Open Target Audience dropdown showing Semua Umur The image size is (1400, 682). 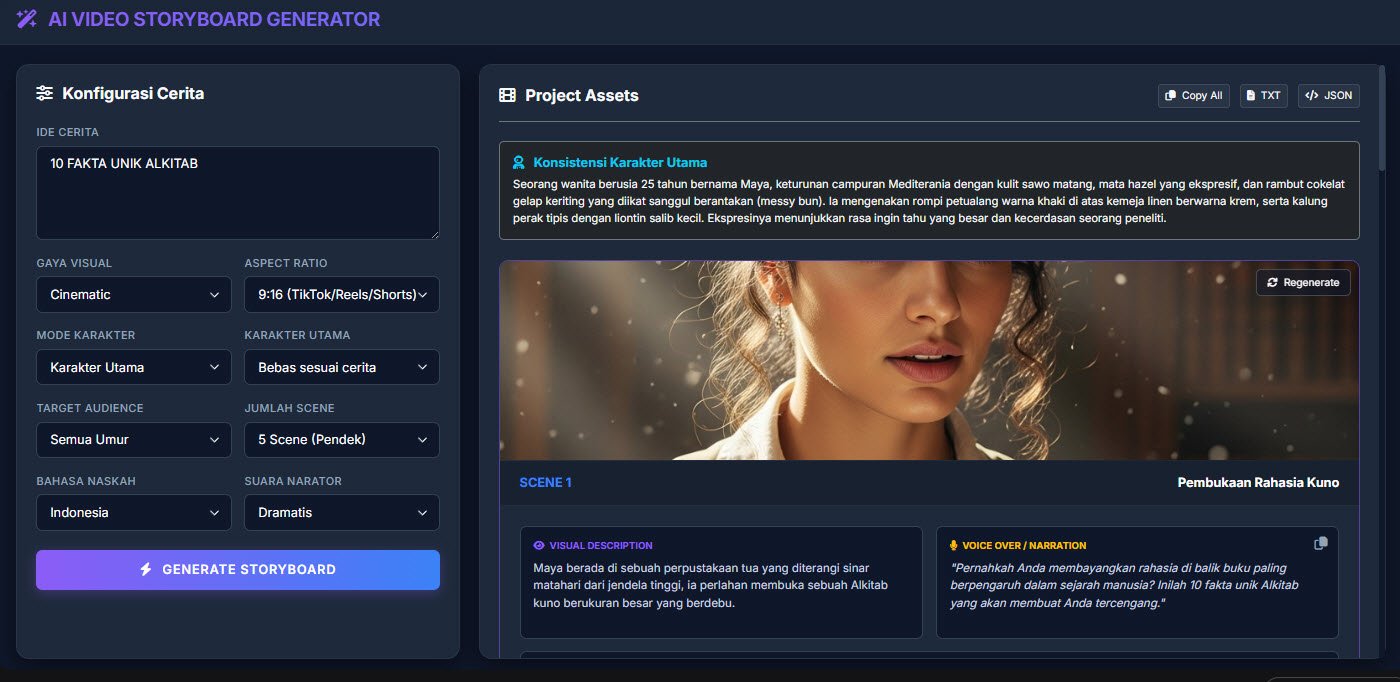point(134,440)
